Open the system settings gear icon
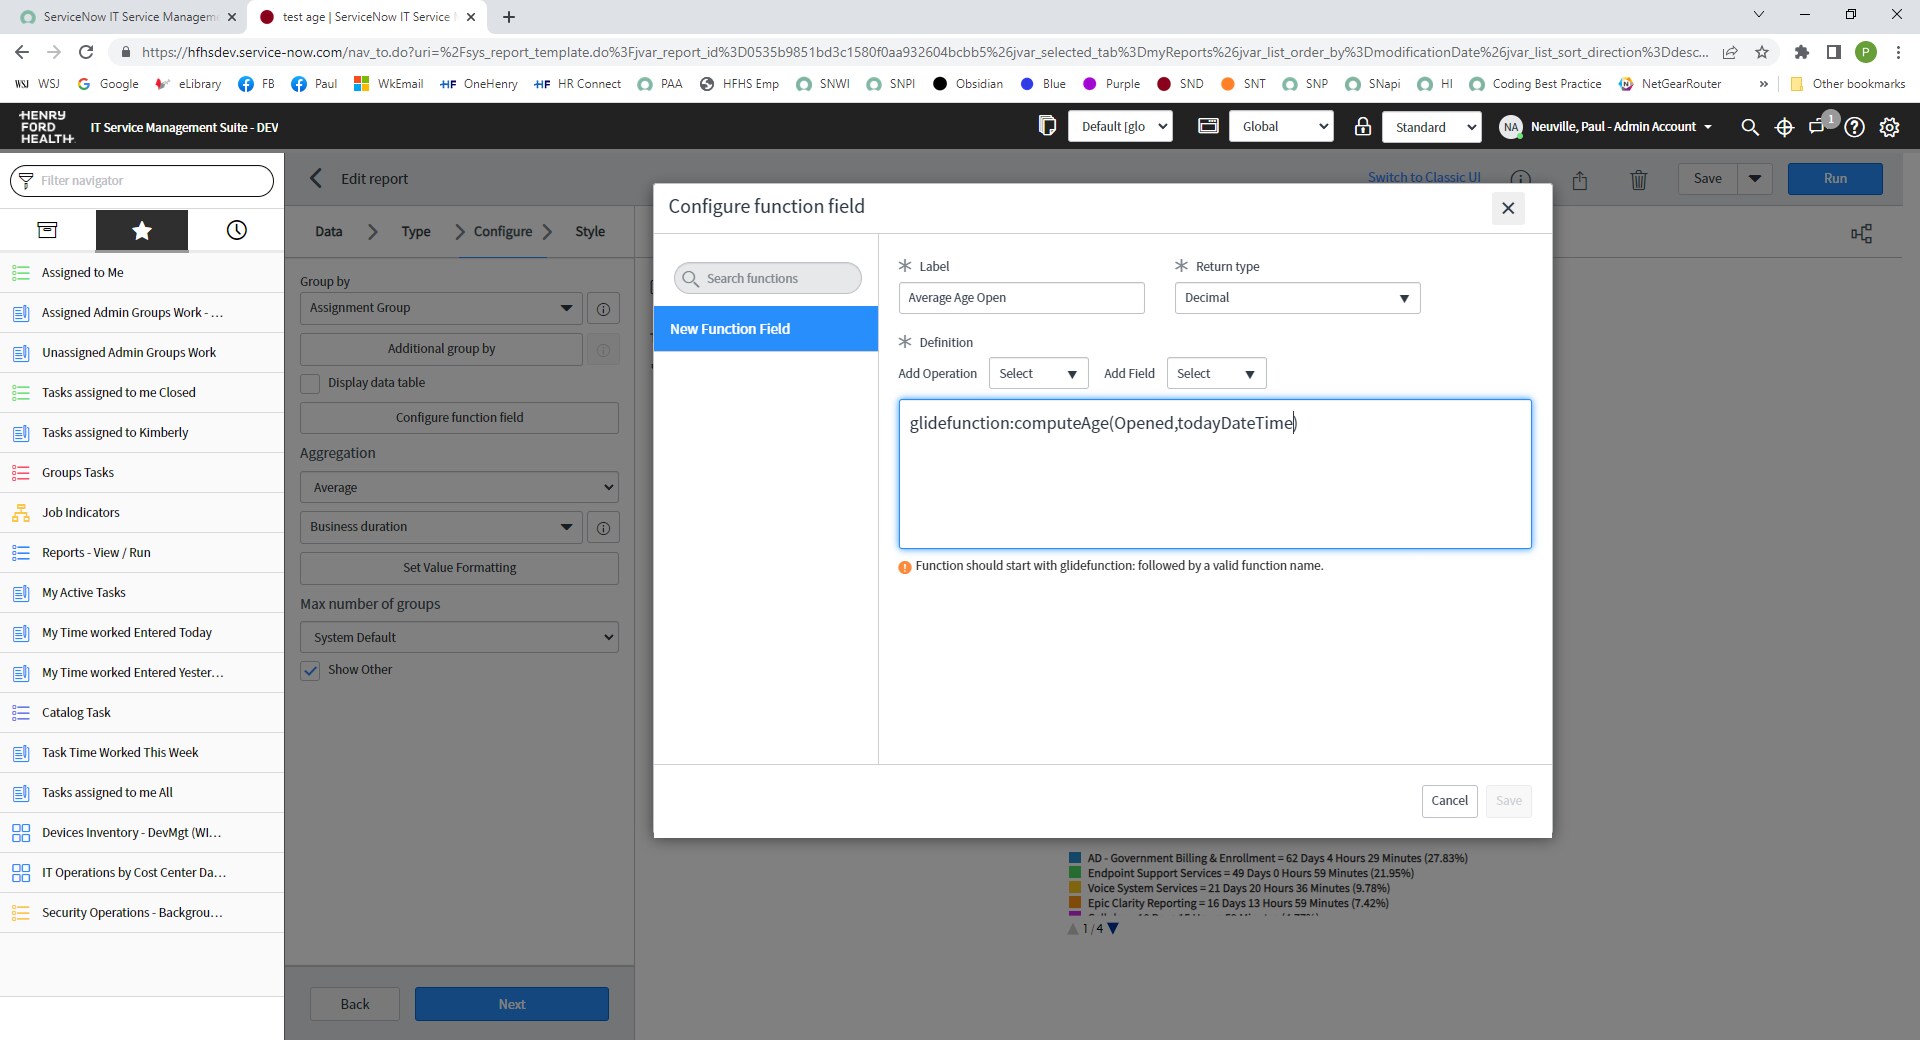 point(1889,127)
